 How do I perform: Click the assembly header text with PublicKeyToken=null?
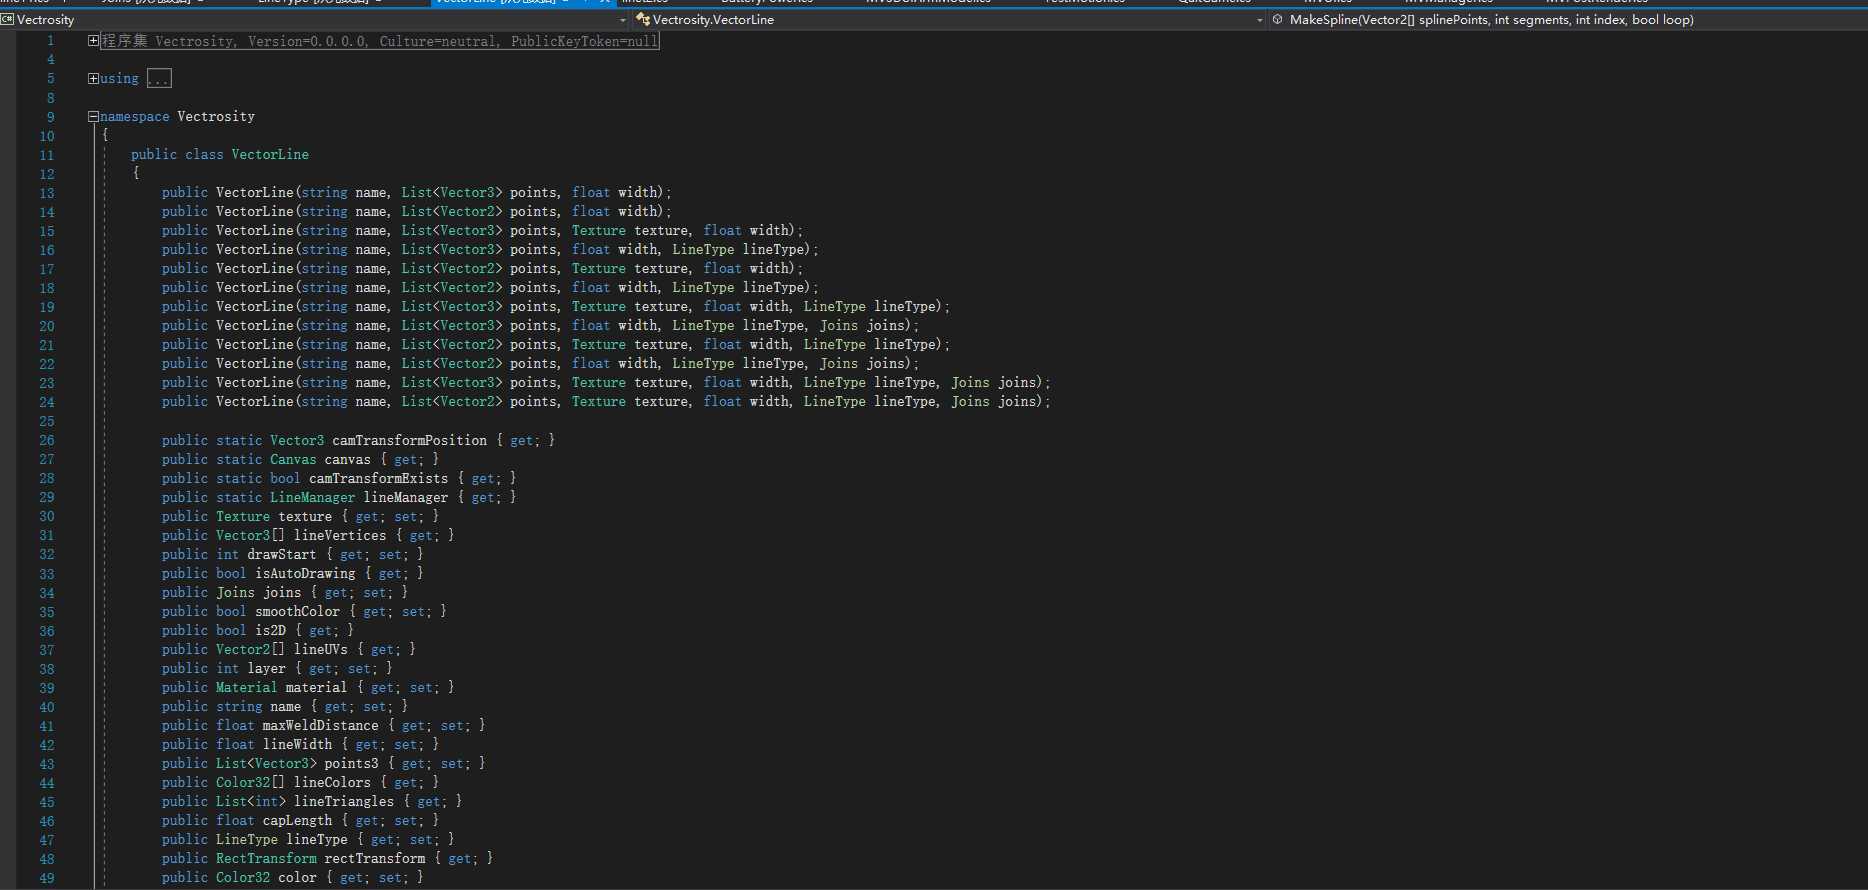[380, 41]
